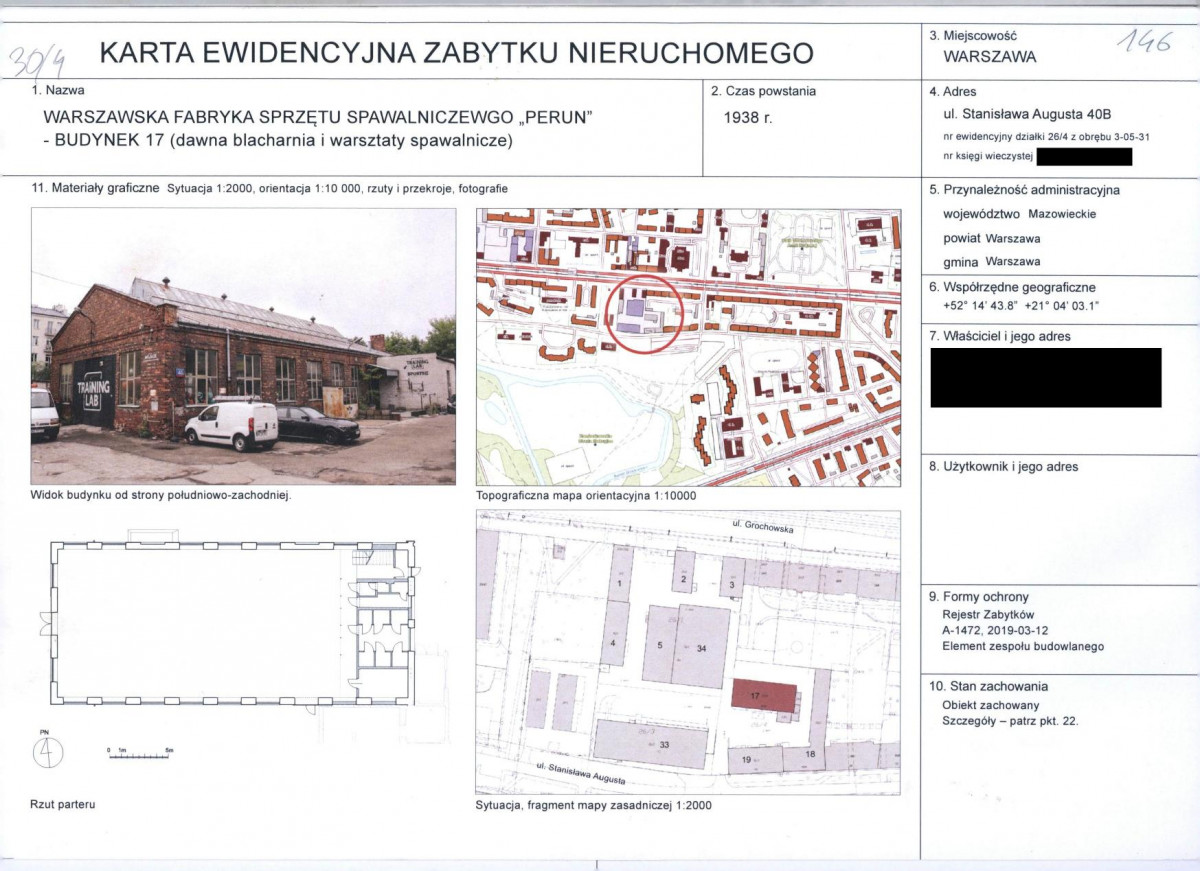Screen dimensions: 1200x871
Task: Click the redacted owner address block
Action: 1045,377
